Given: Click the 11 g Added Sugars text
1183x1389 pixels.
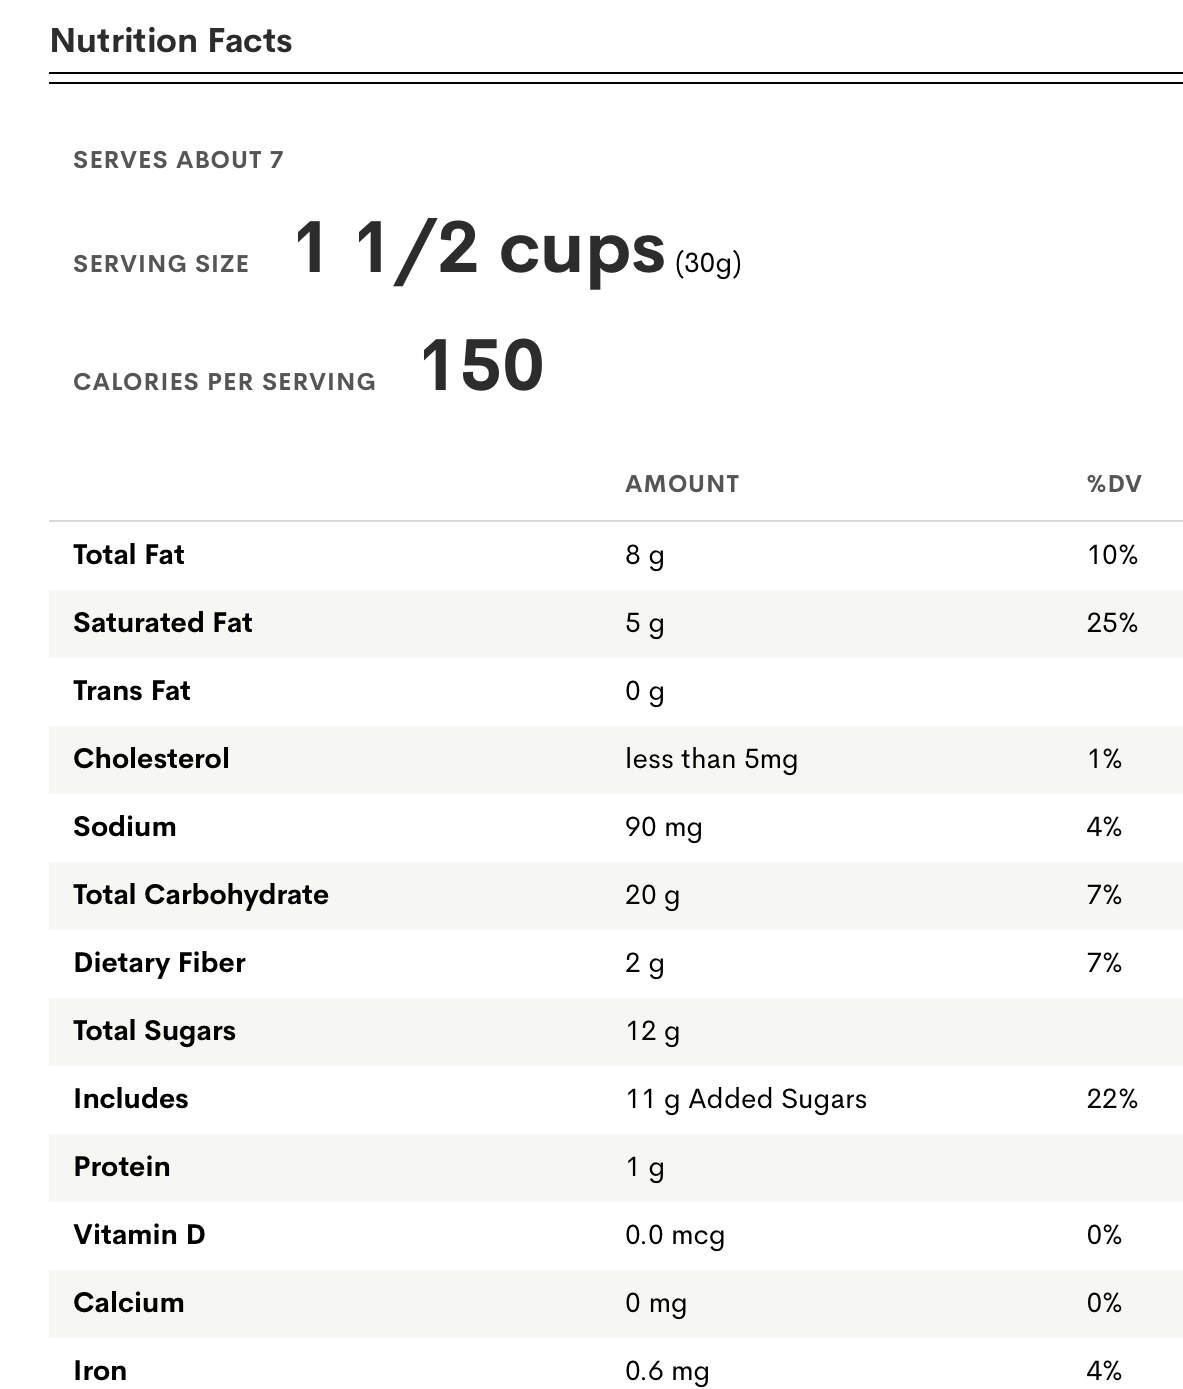Looking at the screenshot, I should (x=746, y=1099).
